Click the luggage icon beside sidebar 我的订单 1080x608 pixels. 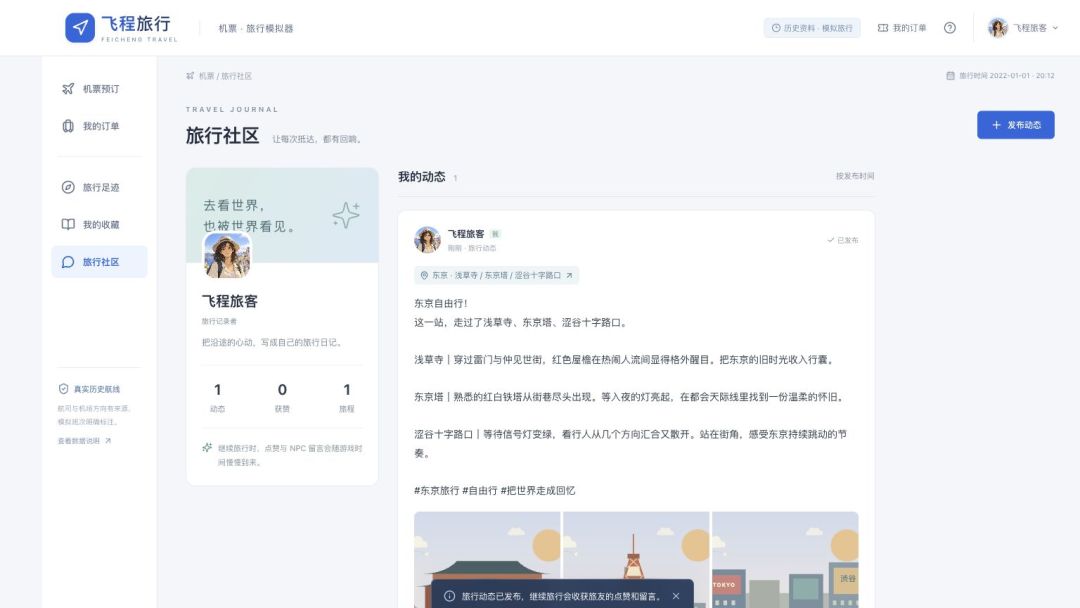tap(68, 126)
